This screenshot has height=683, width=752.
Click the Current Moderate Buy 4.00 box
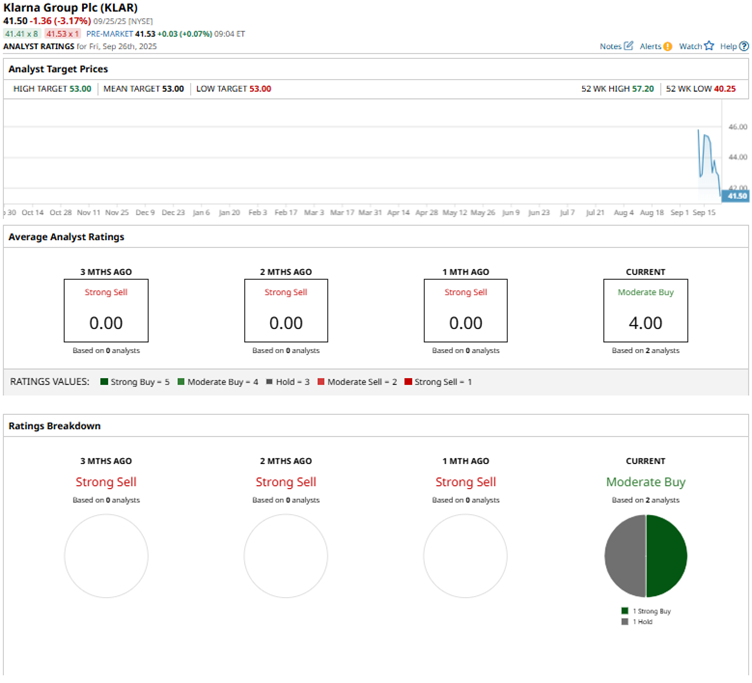[x=645, y=311]
